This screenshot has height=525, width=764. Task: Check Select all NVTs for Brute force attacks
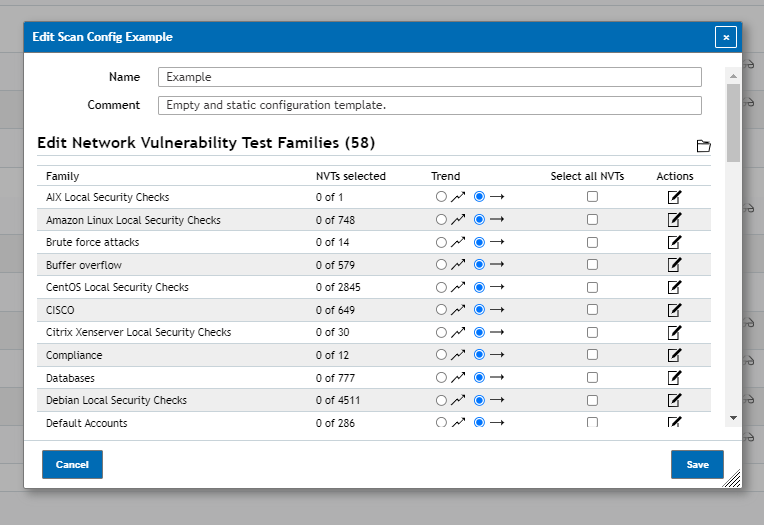(x=592, y=242)
